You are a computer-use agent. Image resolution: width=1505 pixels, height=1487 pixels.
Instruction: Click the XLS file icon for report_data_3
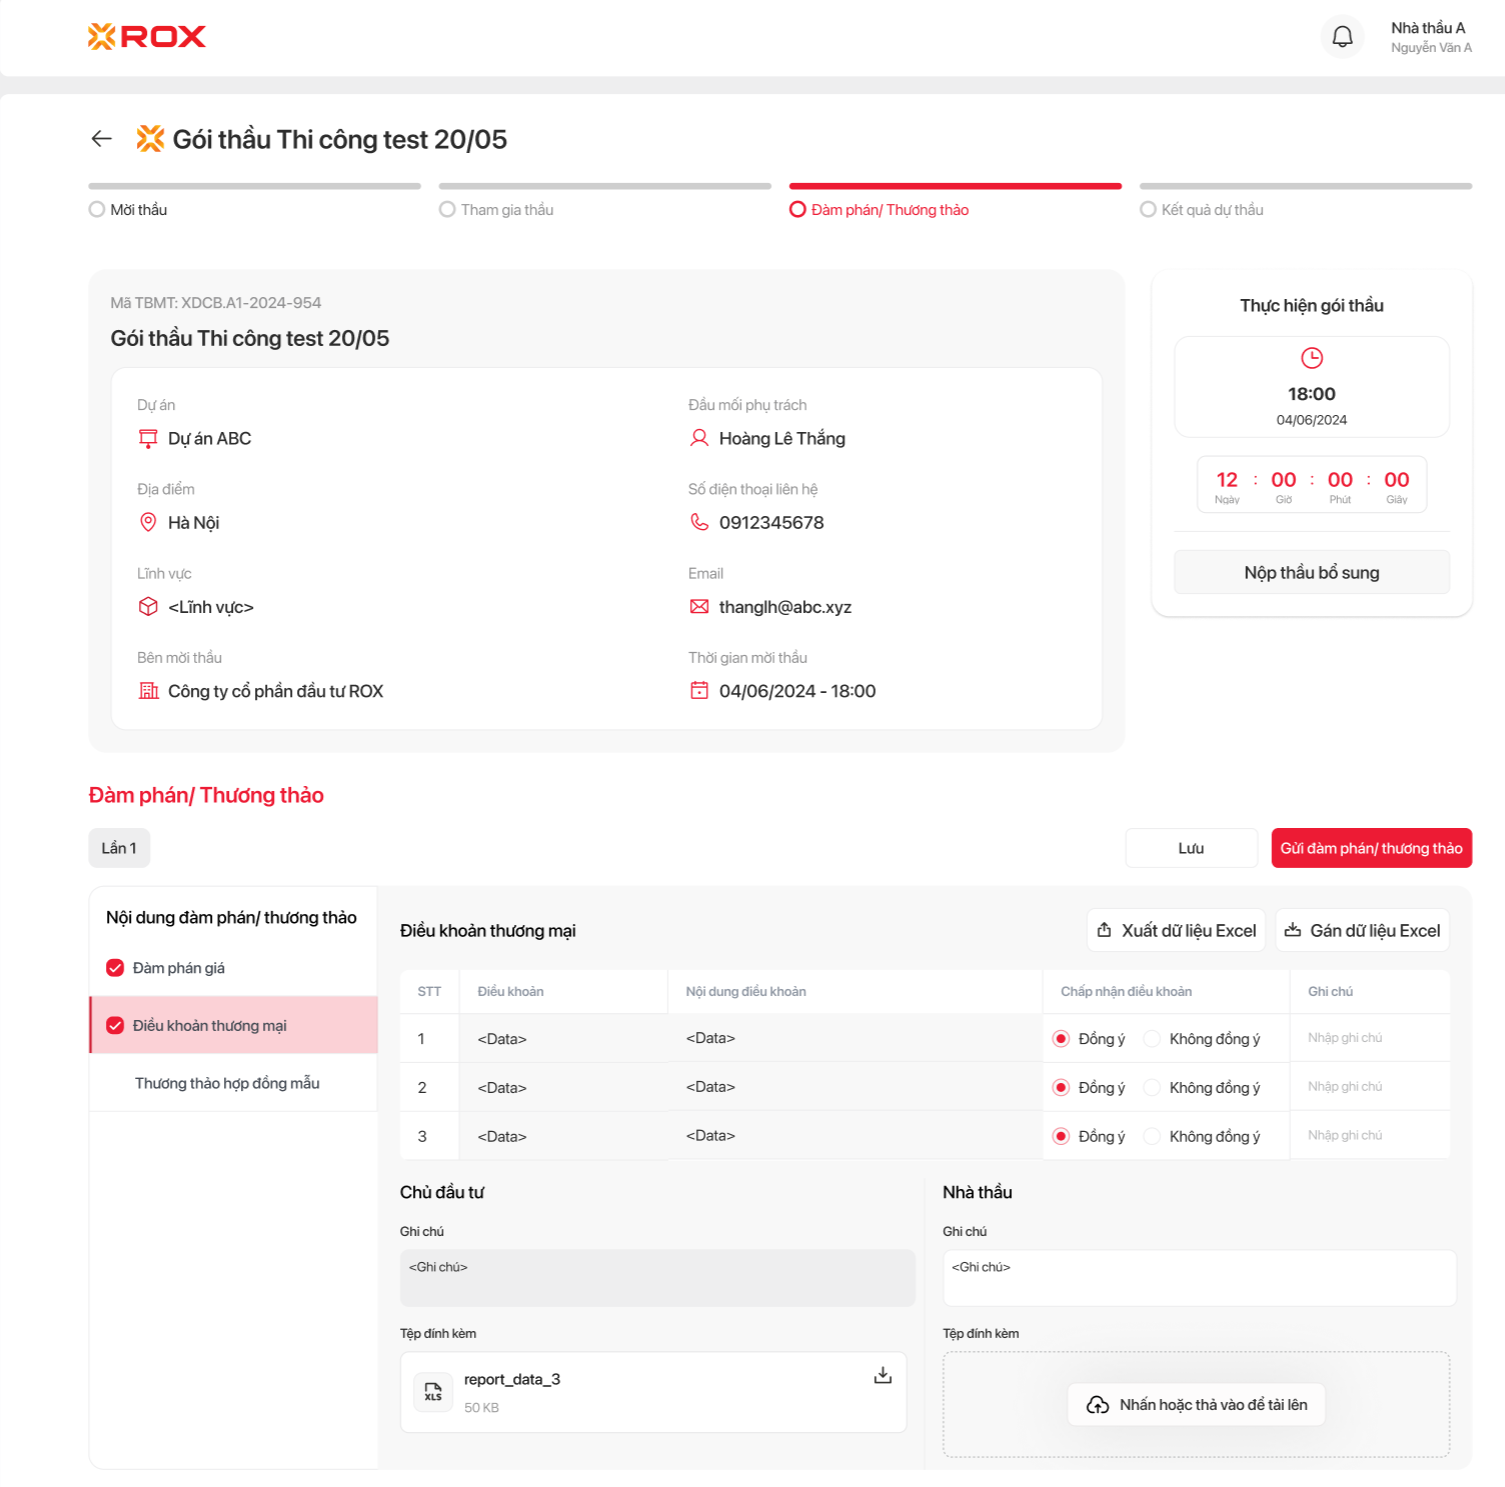433,1392
